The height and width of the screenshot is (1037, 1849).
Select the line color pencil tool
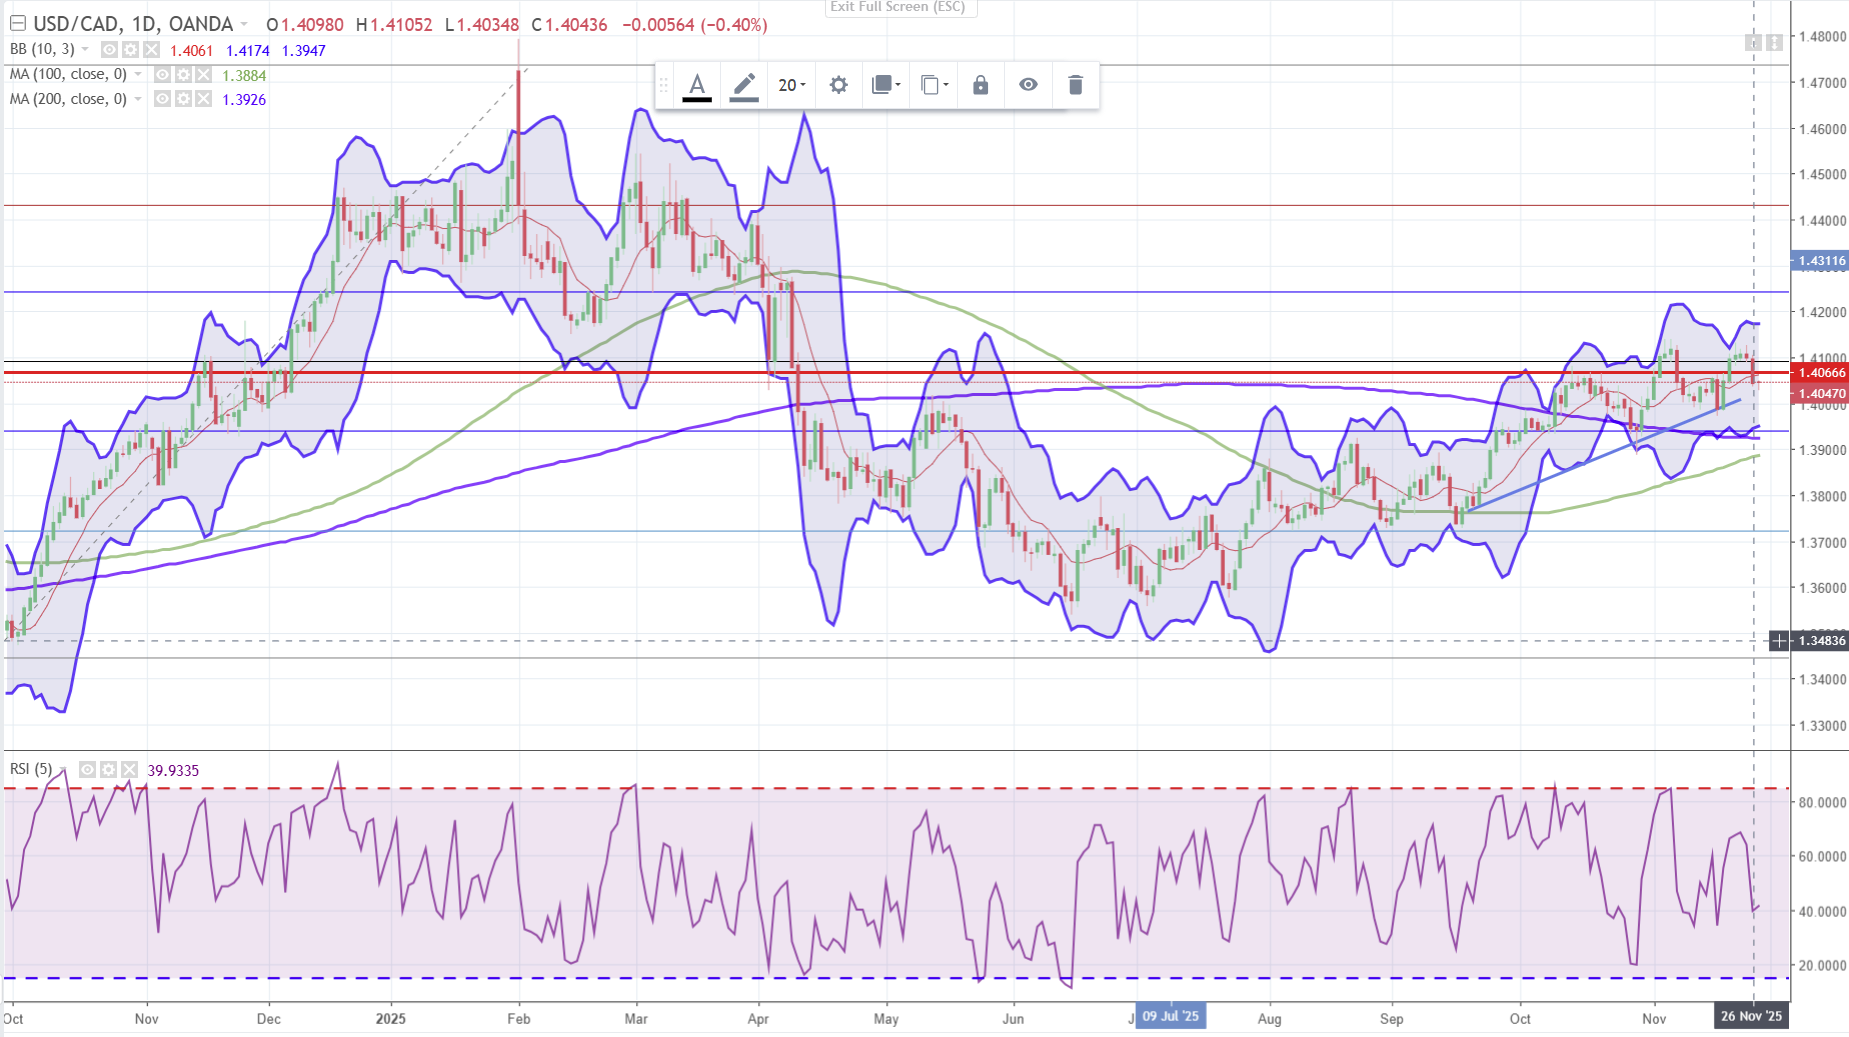(744, 85)
